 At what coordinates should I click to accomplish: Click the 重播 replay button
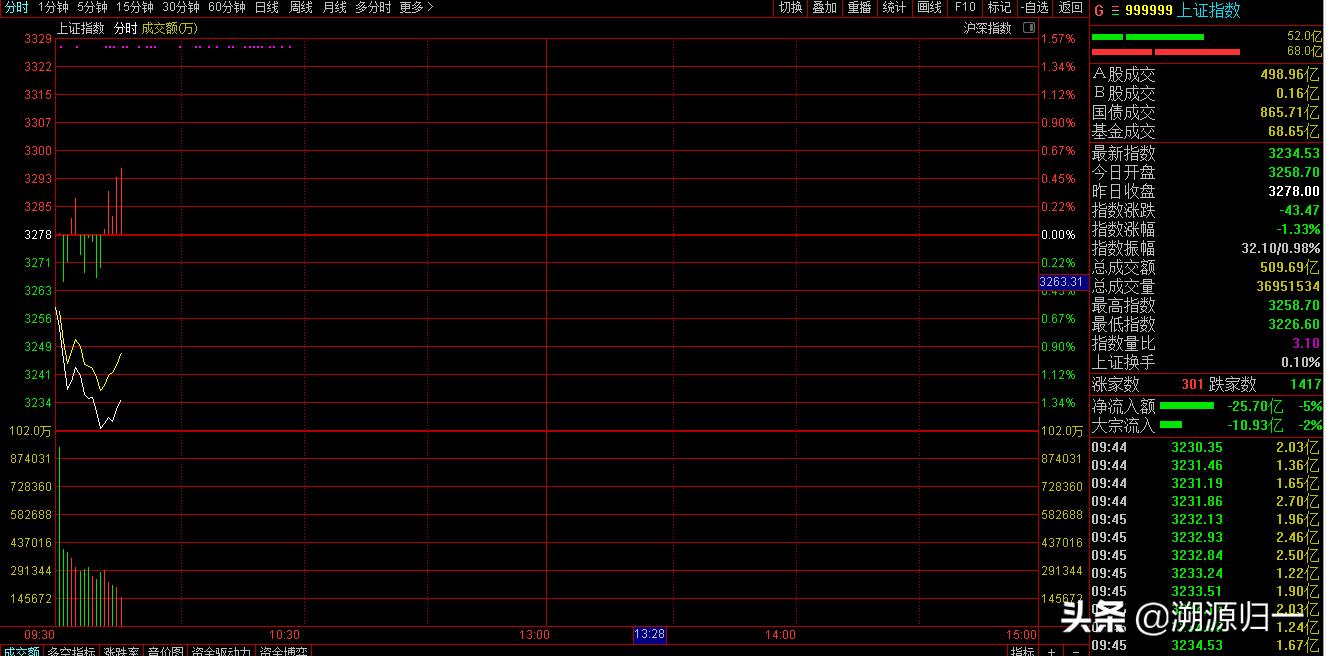(x=859, y=7)
